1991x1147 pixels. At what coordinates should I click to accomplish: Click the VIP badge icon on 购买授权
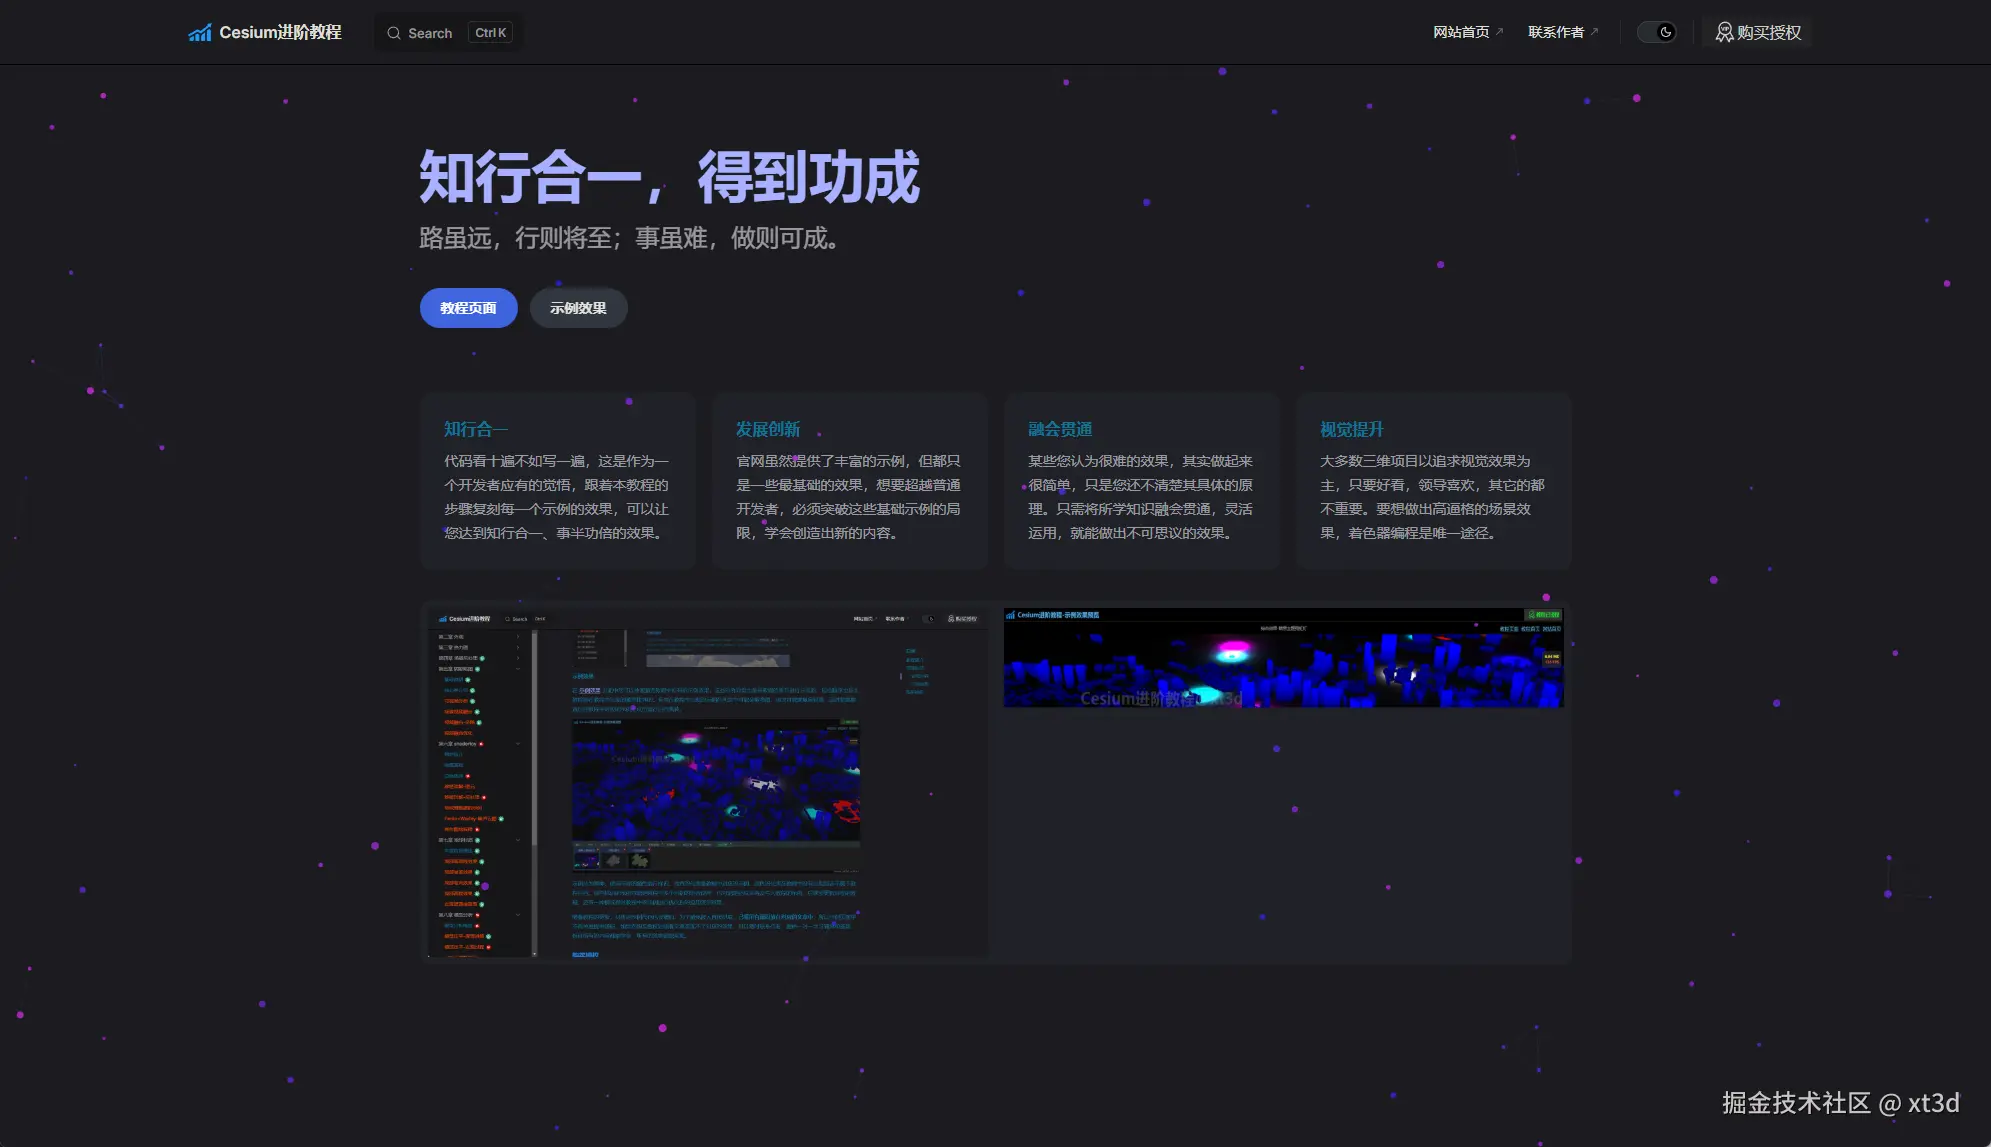tap(1724, 32)
